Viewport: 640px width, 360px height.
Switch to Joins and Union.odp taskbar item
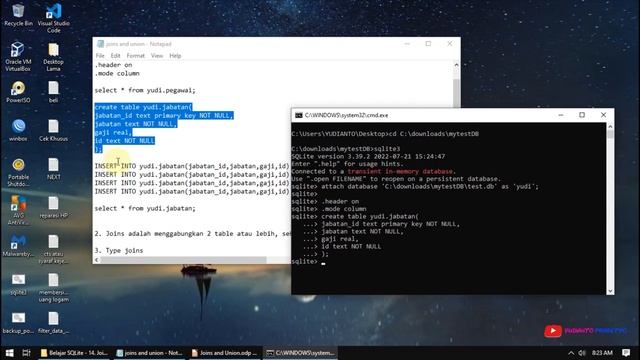(224, 353)
